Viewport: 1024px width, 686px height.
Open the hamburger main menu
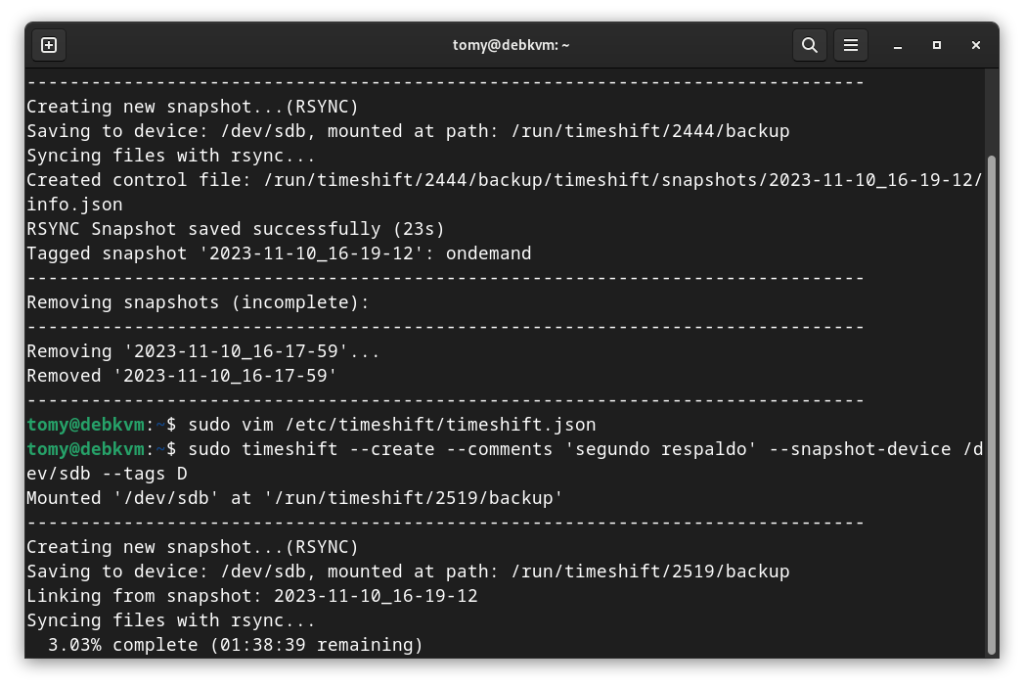[x=851, y=45]
